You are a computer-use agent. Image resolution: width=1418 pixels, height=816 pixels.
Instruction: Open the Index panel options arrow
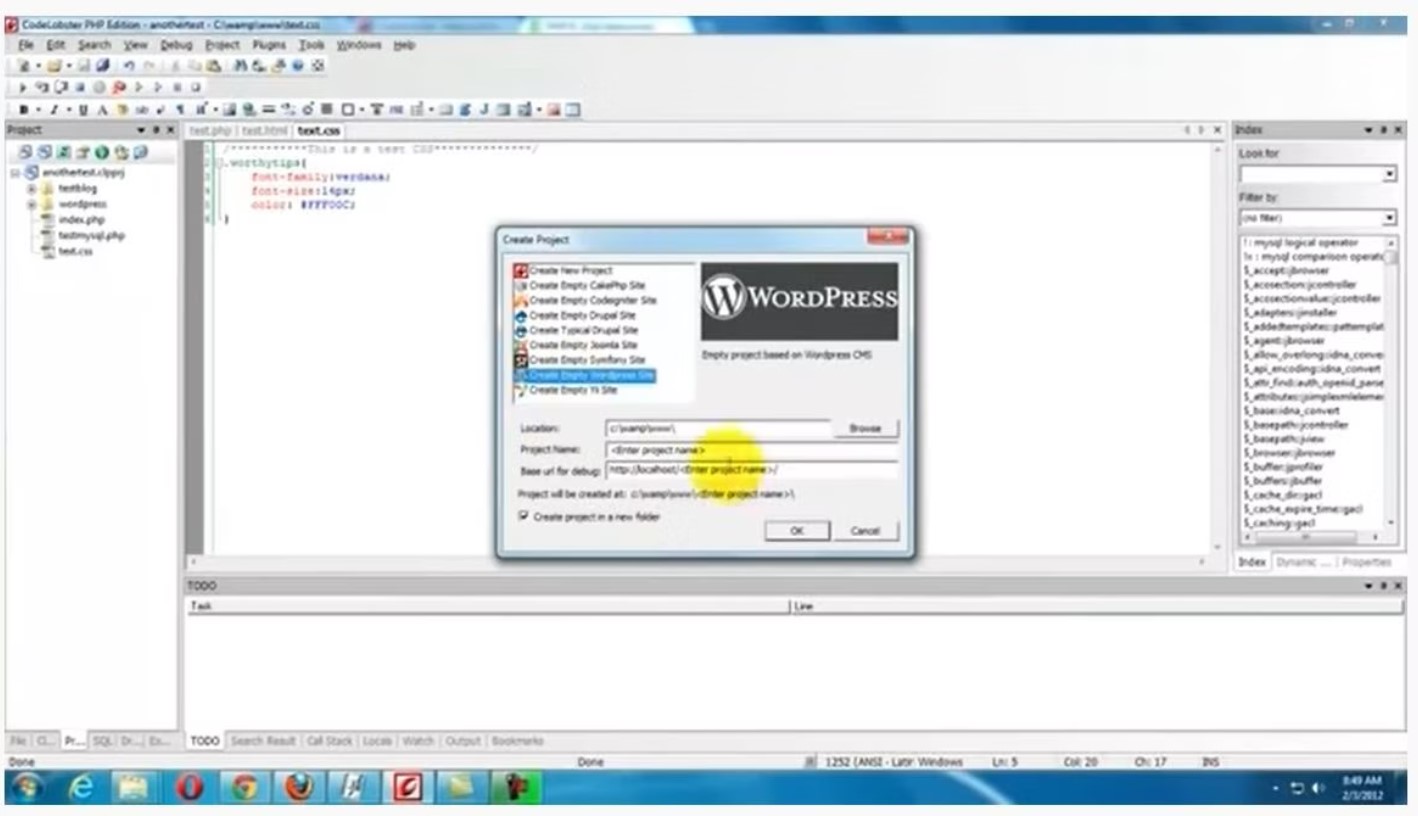[x=1368, y=131]
